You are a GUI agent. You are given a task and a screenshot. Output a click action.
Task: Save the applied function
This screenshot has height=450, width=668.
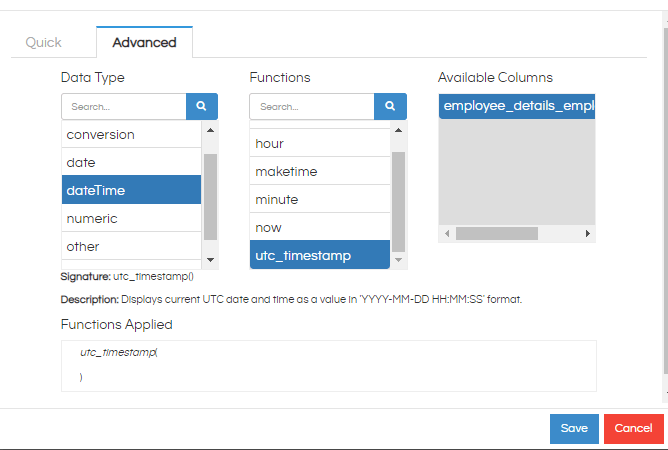pos(574,428)
